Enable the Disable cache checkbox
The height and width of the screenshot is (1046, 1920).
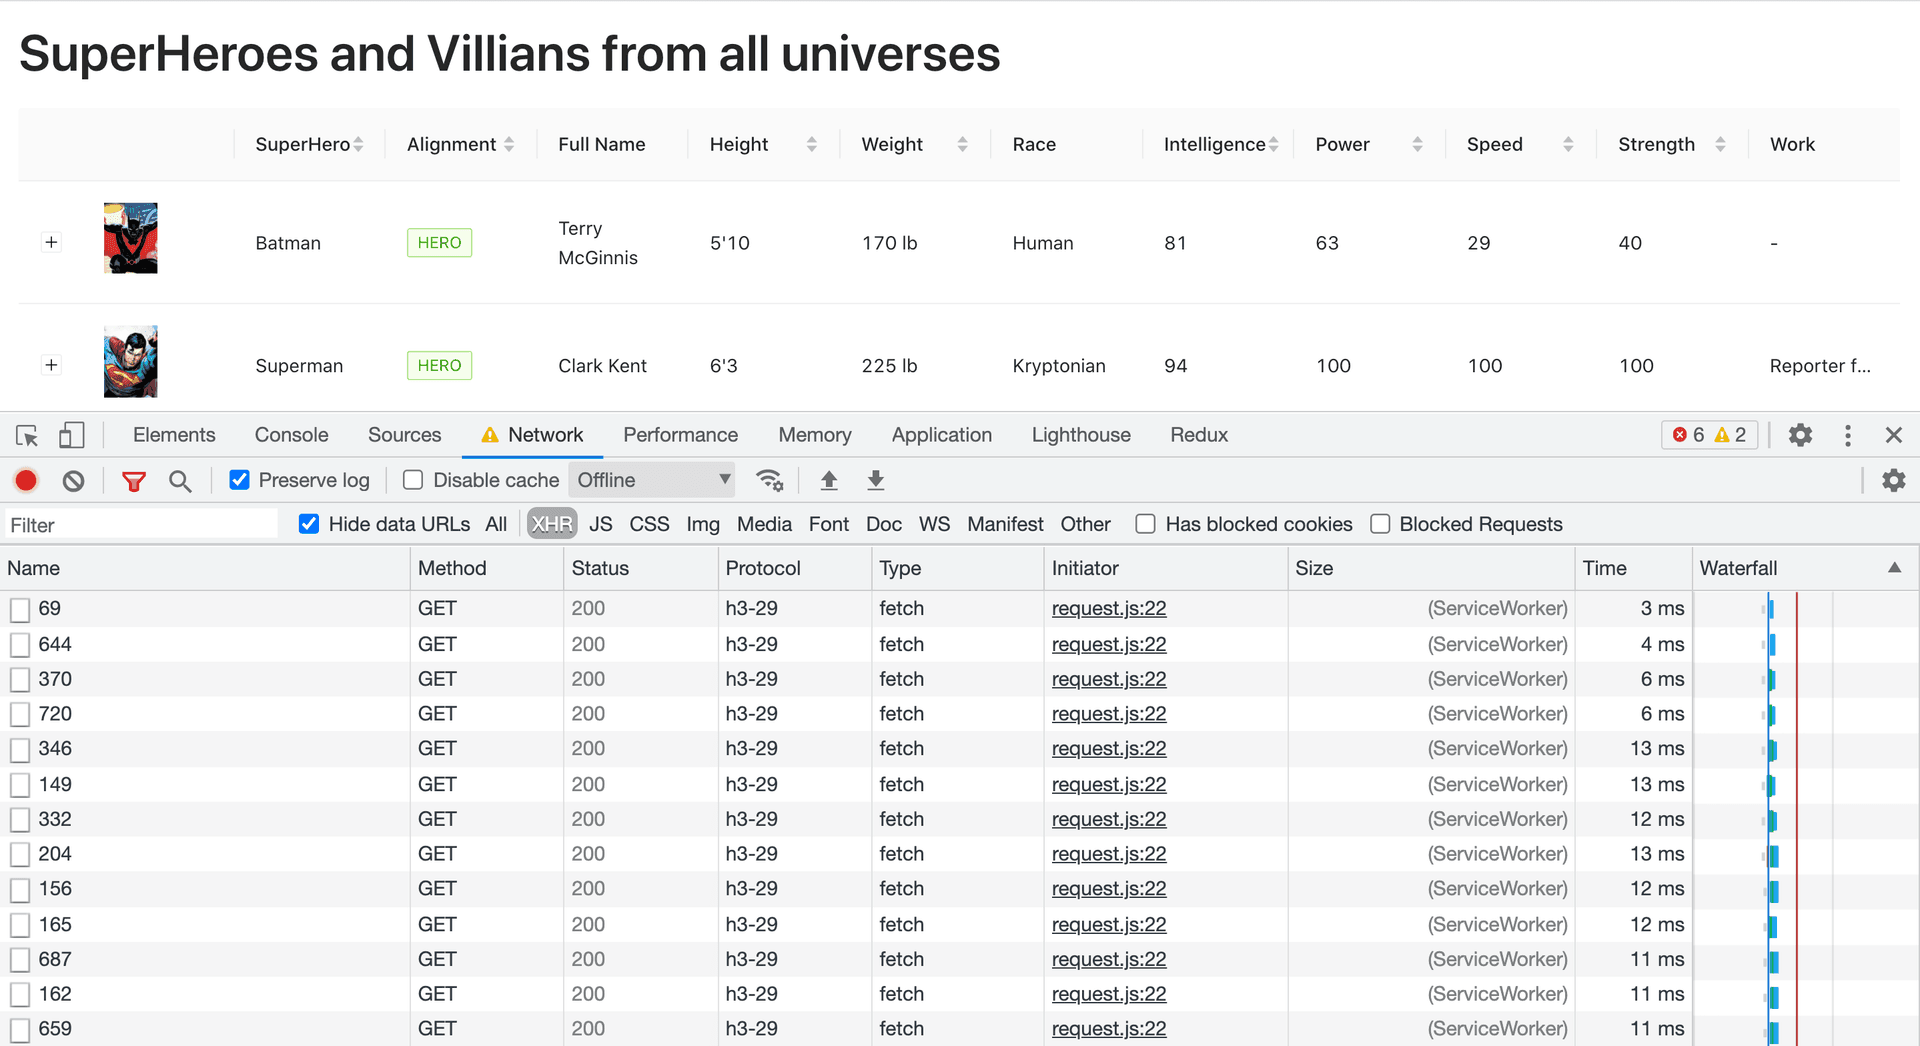click(x=413, y=480)
